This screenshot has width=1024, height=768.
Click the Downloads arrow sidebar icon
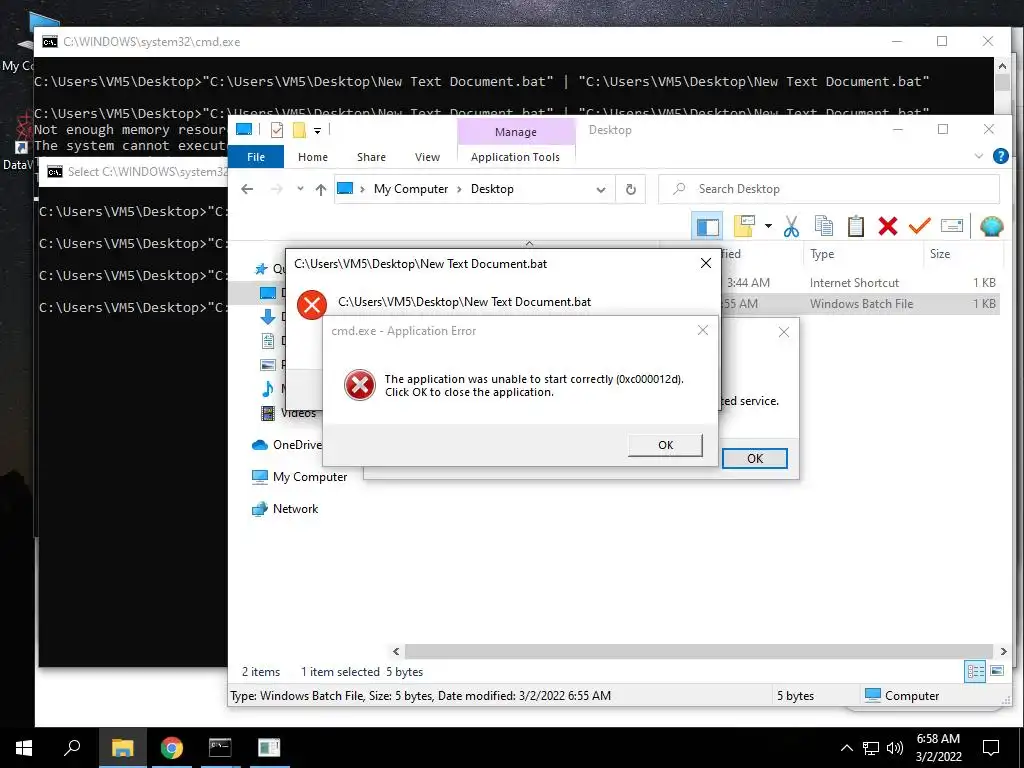pos(268,317)
